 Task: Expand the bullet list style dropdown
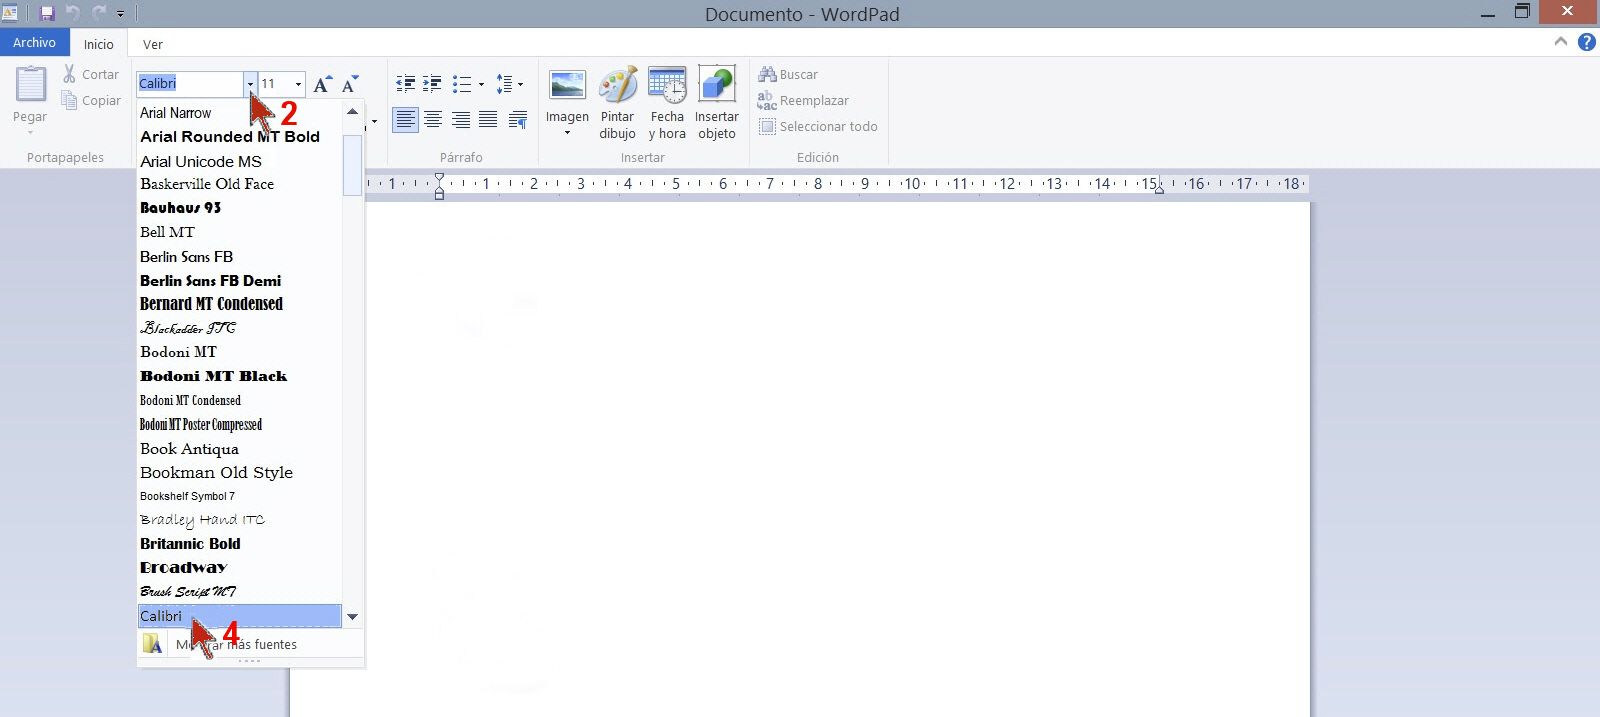[481, 85]
